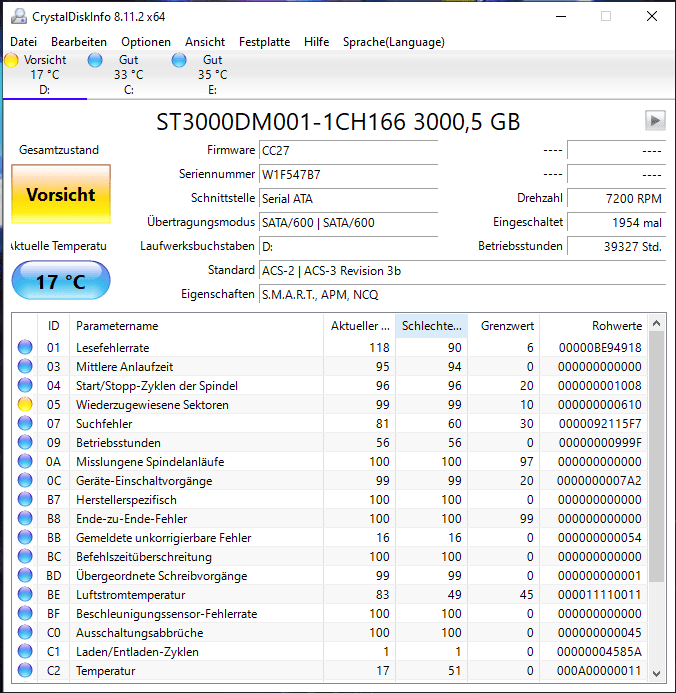Click the raw value 0000000007A2
The width and height of the screenshot is (676, 693).
pos(599,481)
